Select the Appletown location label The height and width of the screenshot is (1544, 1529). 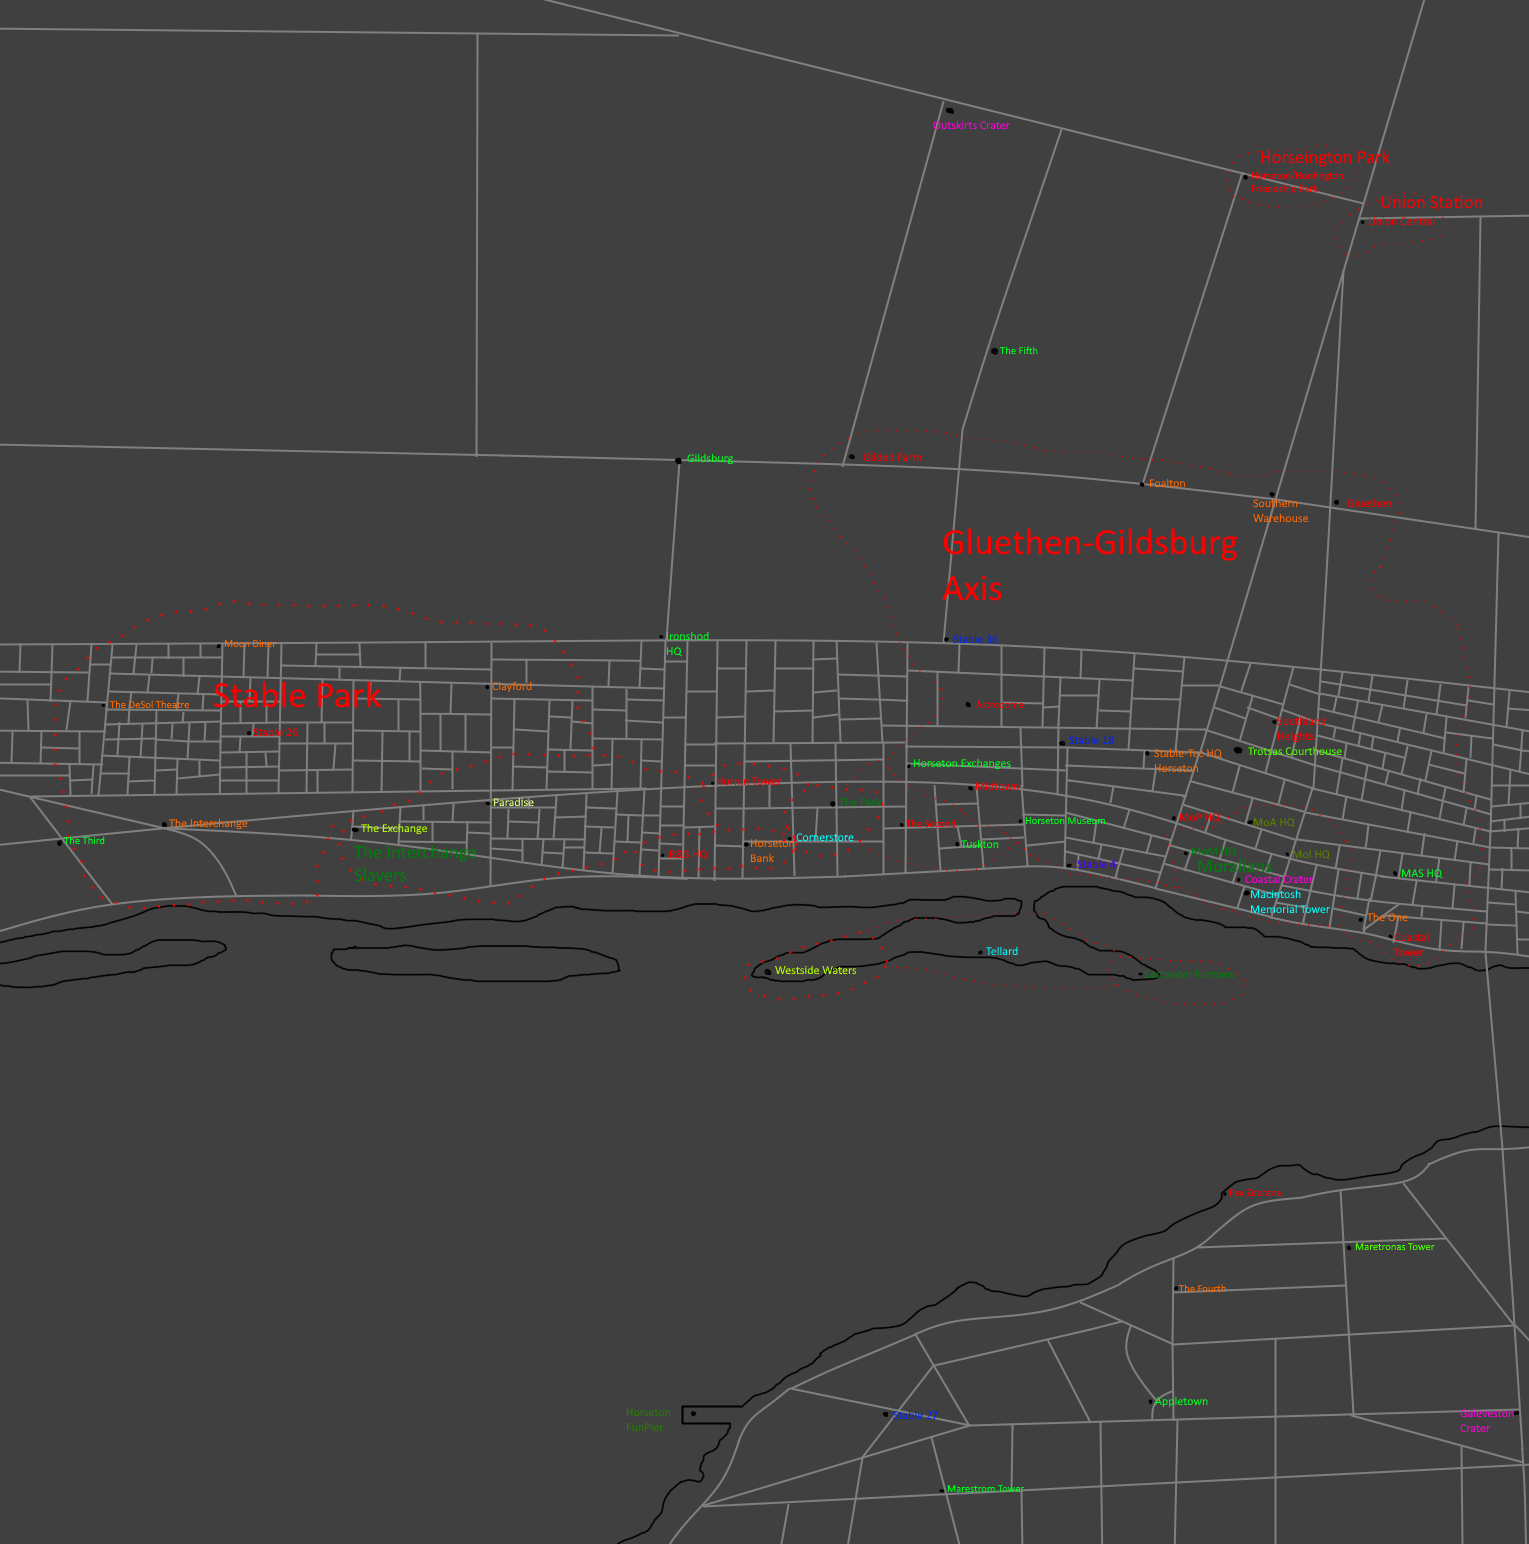pyautogui.click(x=1181, y=1402)
